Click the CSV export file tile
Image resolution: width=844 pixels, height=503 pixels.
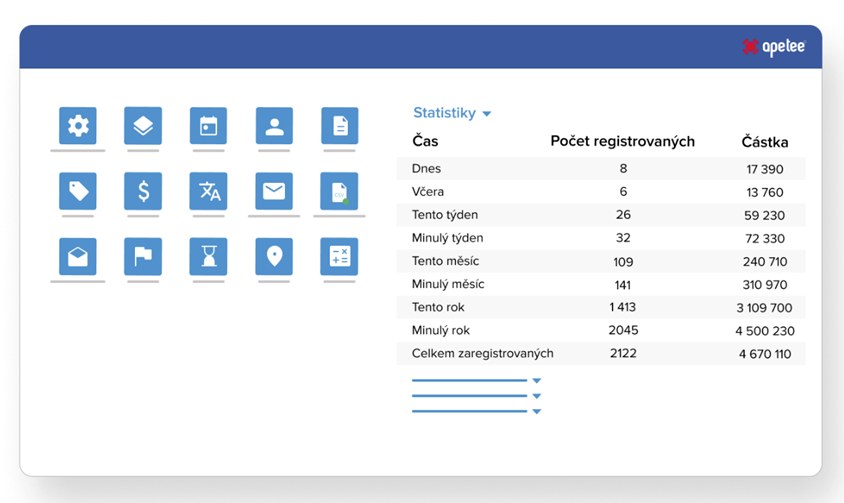coord(340,191)
